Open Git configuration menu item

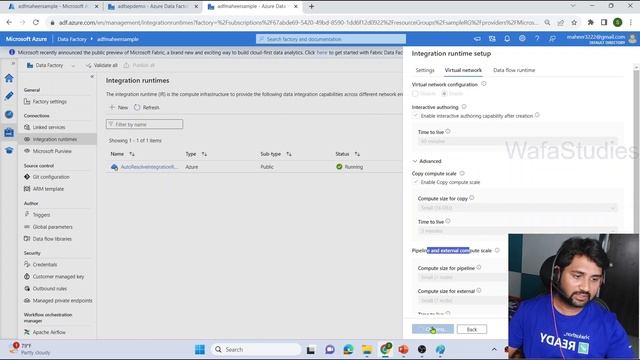click(x=51, y=177)
